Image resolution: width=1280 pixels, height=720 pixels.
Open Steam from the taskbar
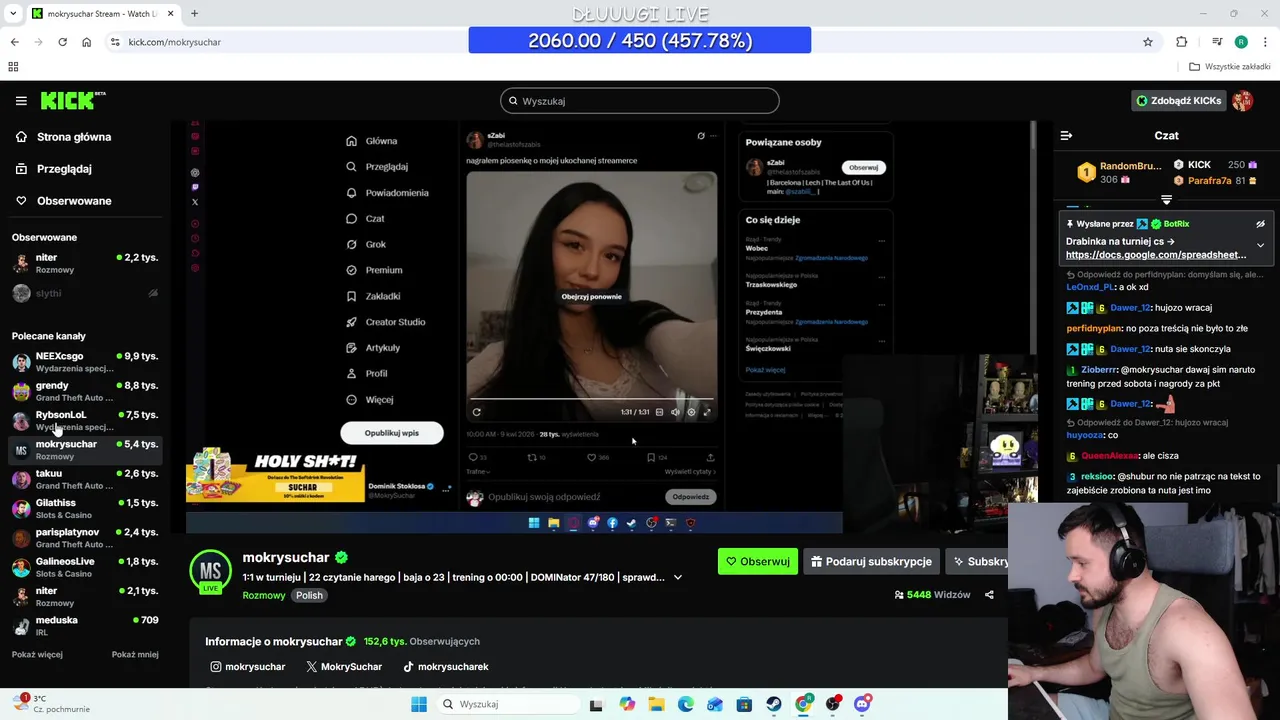774,704
